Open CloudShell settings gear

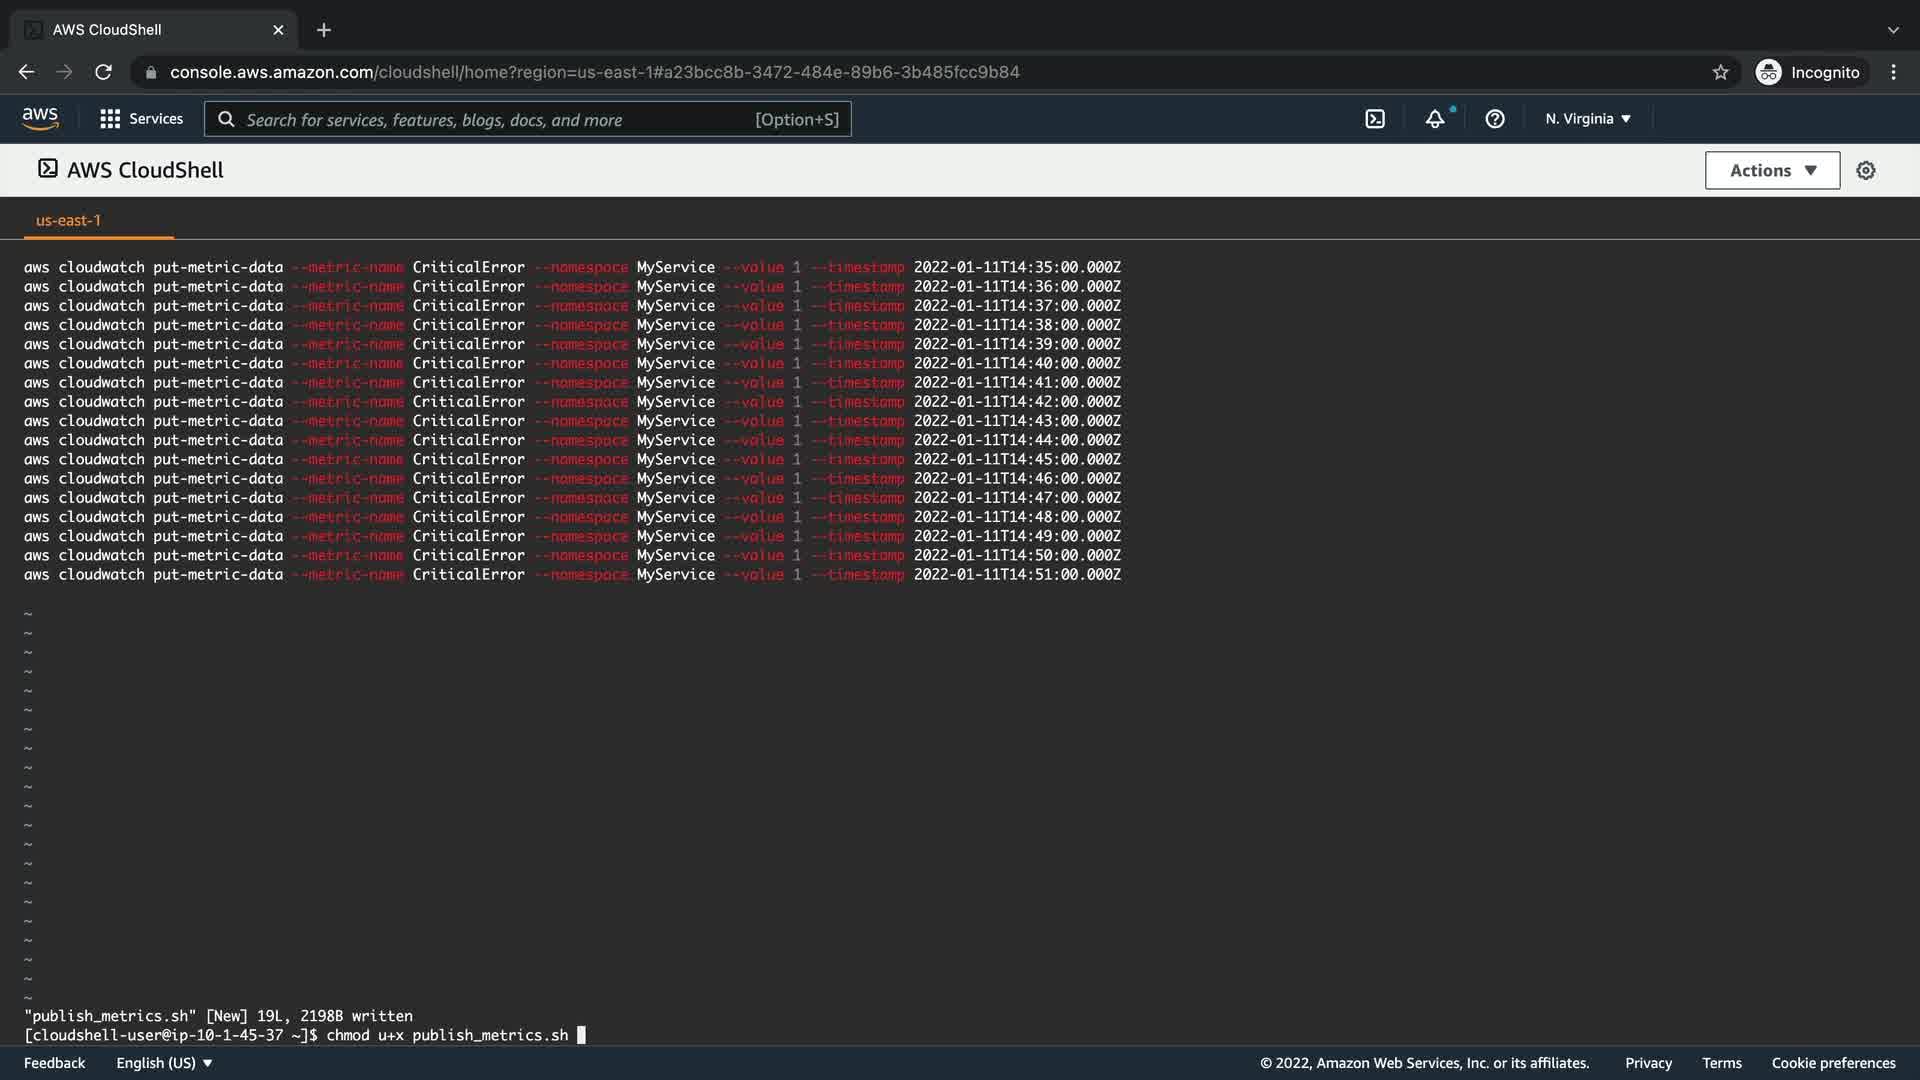(1865, 171)
